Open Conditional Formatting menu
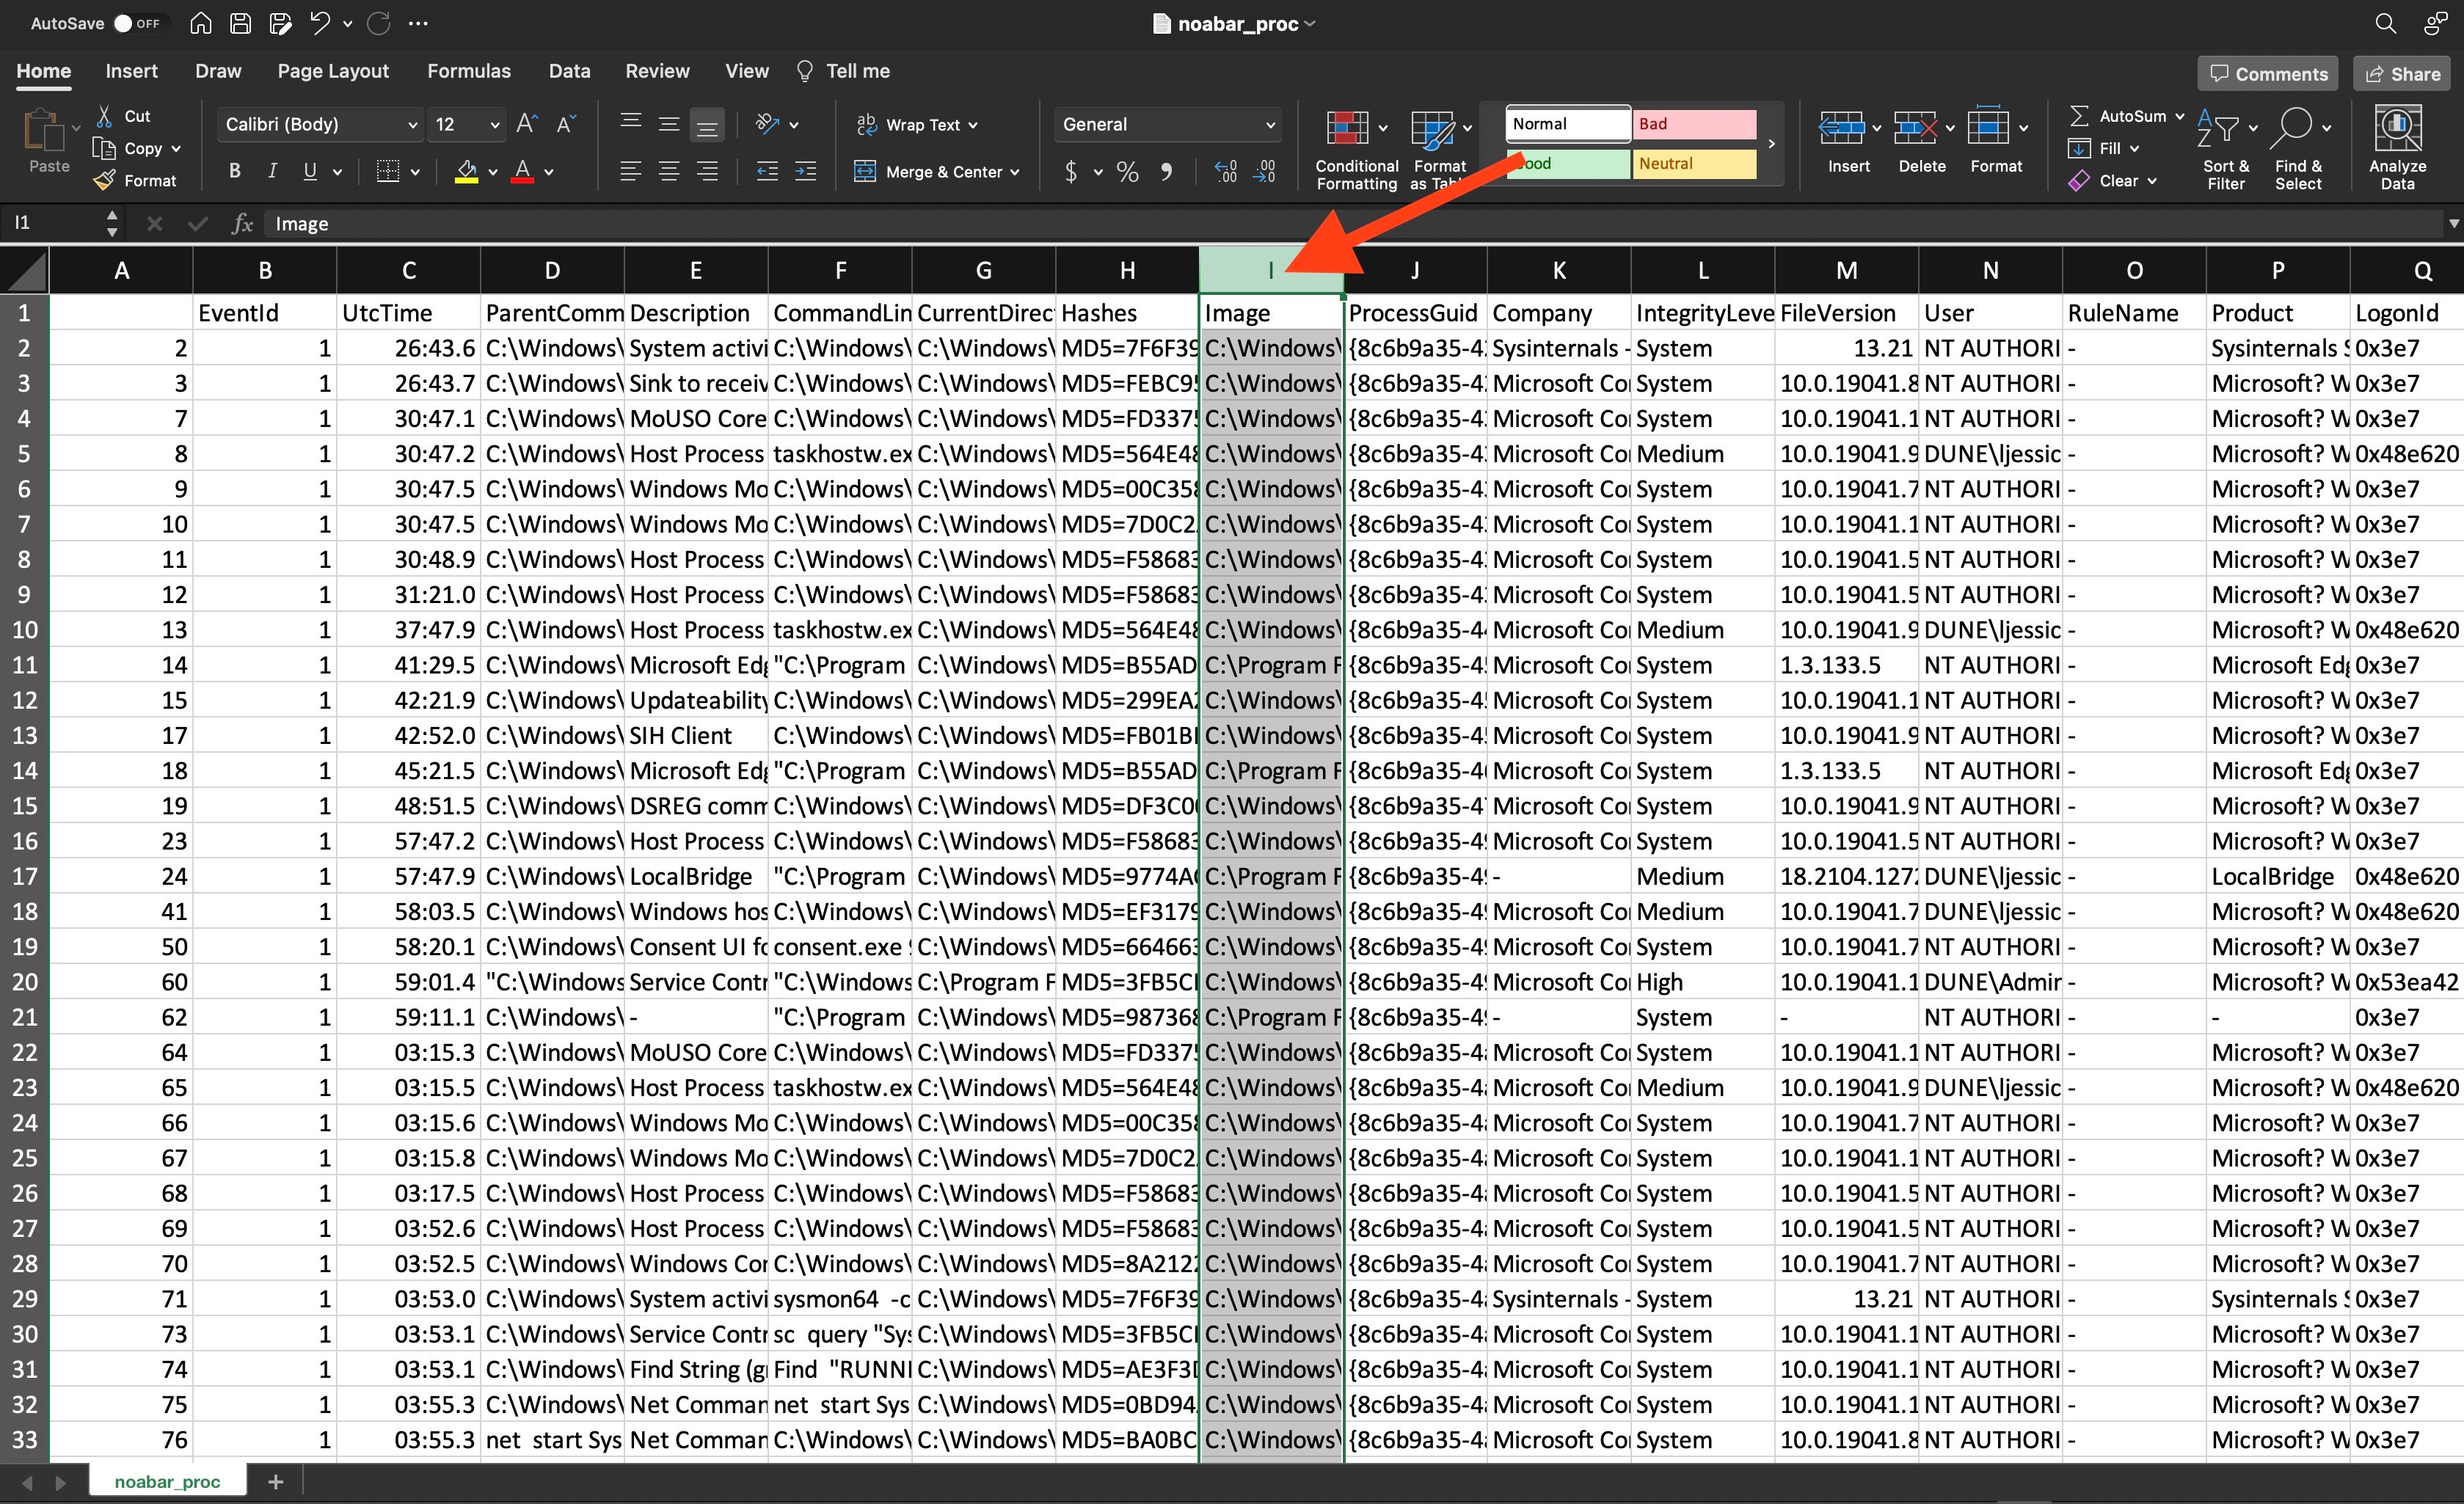 [x=1356, y=149]
